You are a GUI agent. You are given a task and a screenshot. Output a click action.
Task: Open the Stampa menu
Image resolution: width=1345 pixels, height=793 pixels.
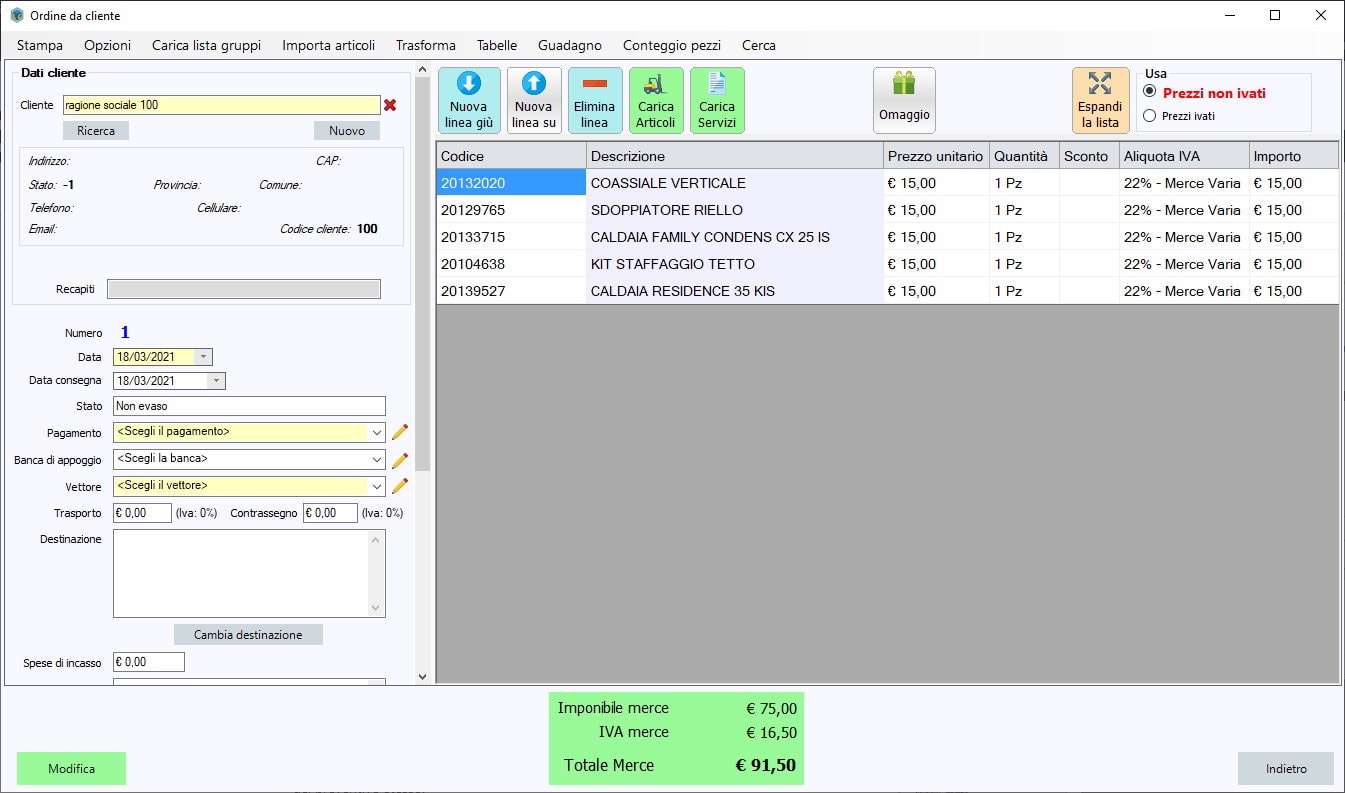pos(40,45)
